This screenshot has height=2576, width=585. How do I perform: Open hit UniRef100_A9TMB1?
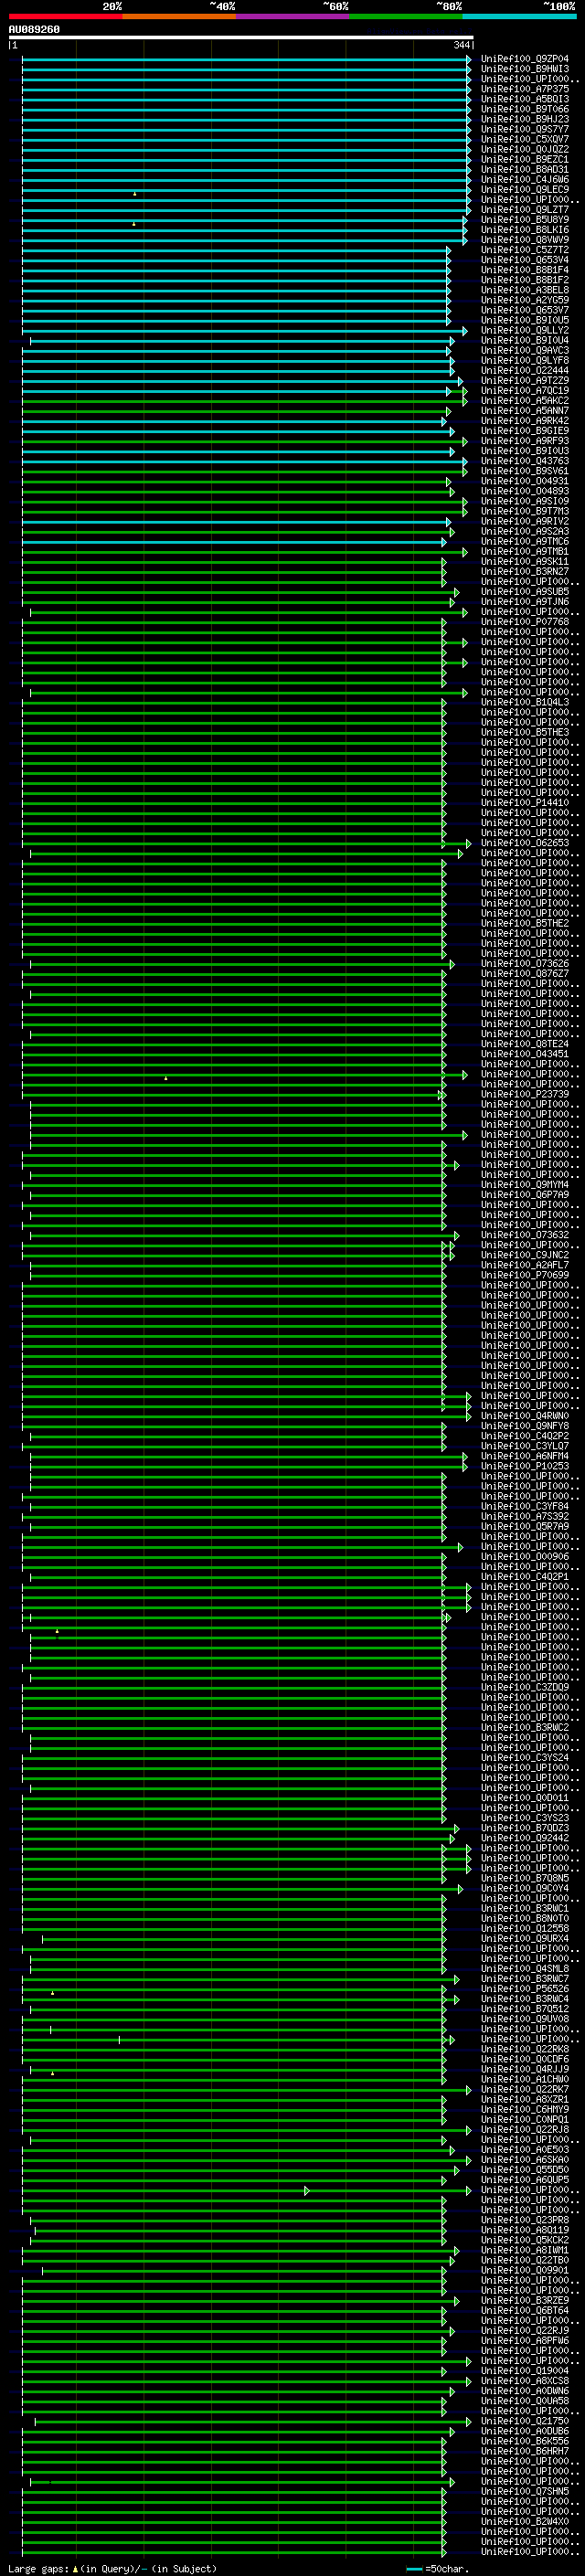pyautogui.click(x=525, y=551)
